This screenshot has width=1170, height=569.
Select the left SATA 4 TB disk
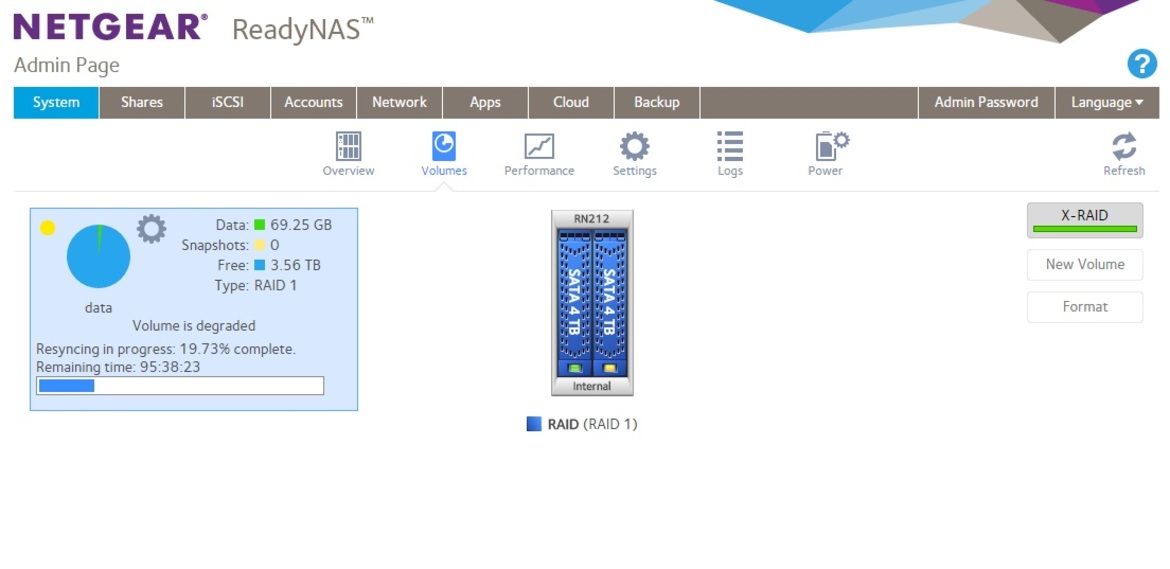pos(574,301)
